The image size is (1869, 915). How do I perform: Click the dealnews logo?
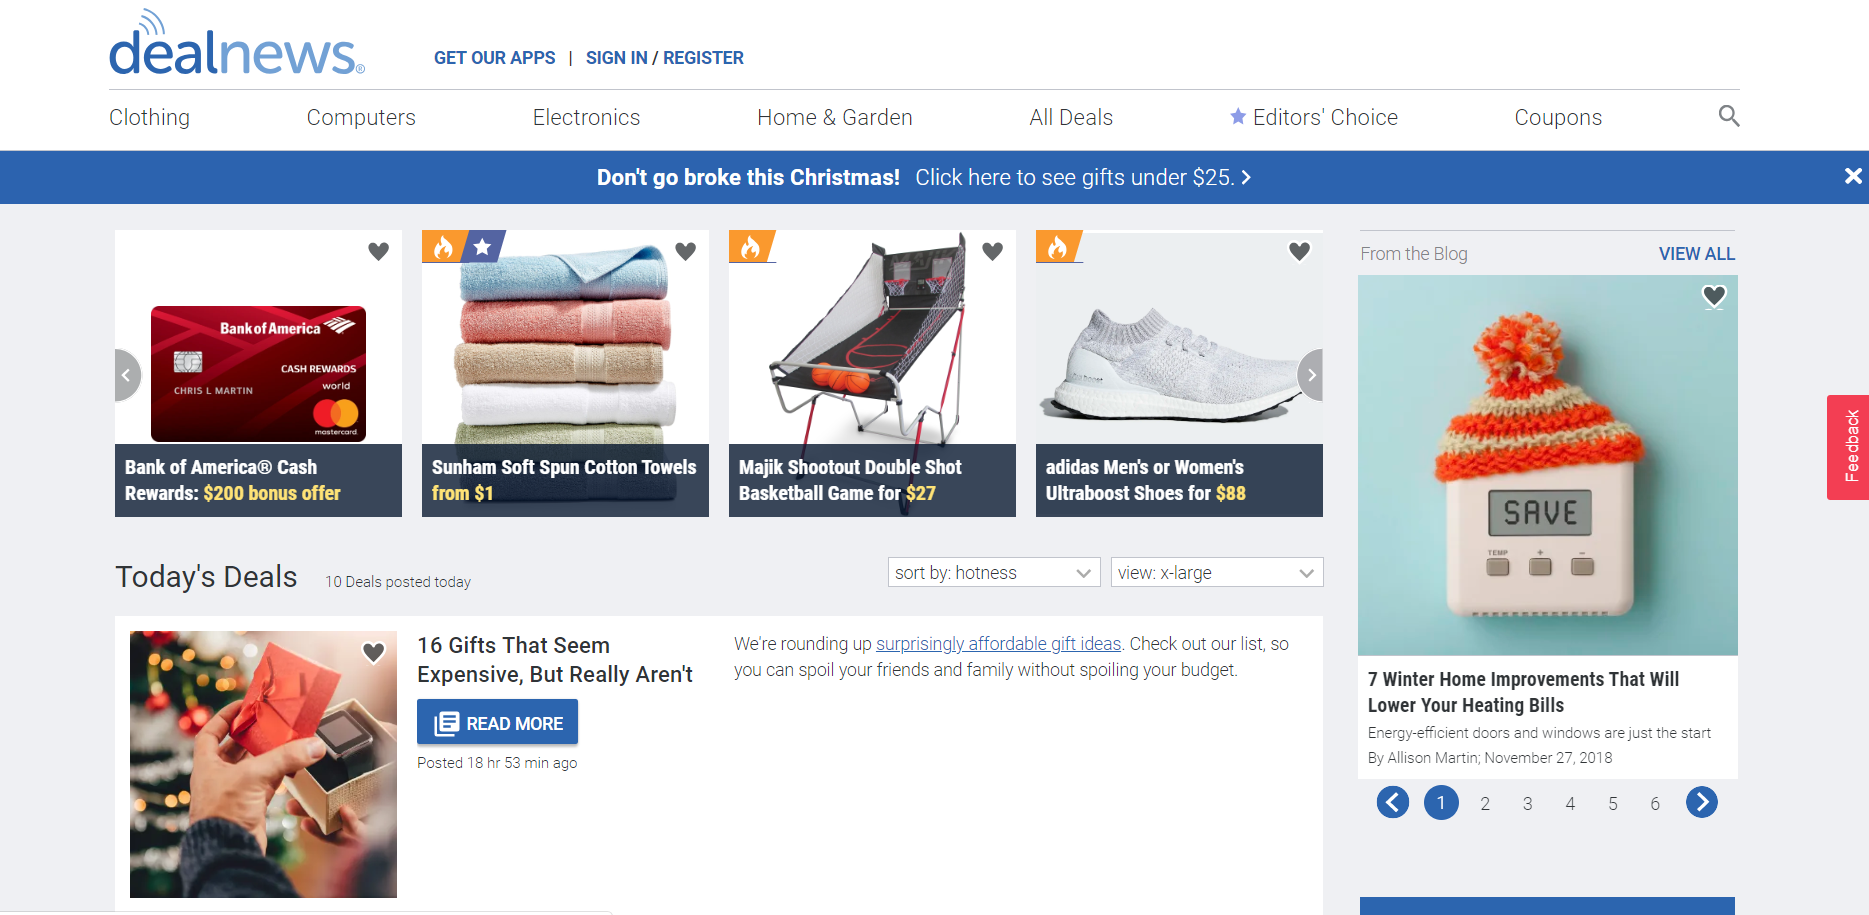click(237, 43)
